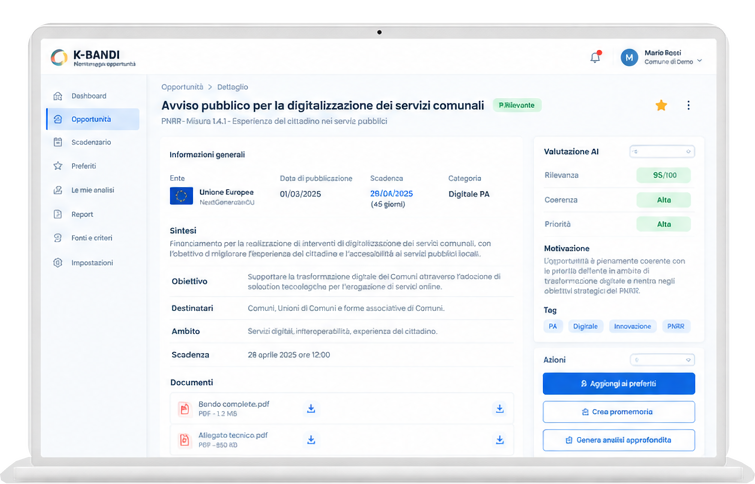Open the Bando completo.pdf file name

coord(234,404)
